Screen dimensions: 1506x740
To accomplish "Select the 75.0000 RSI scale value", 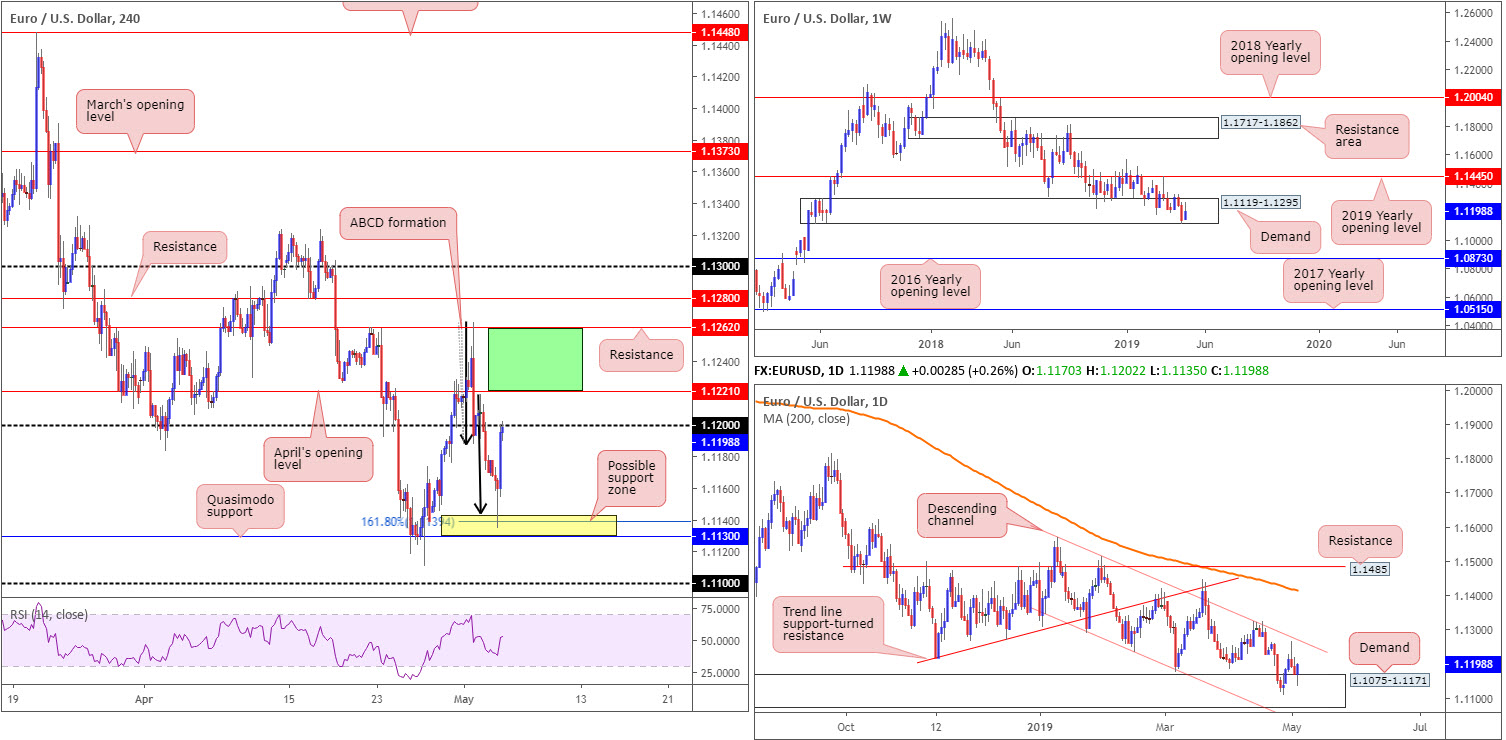I will (x=719, y=607).
